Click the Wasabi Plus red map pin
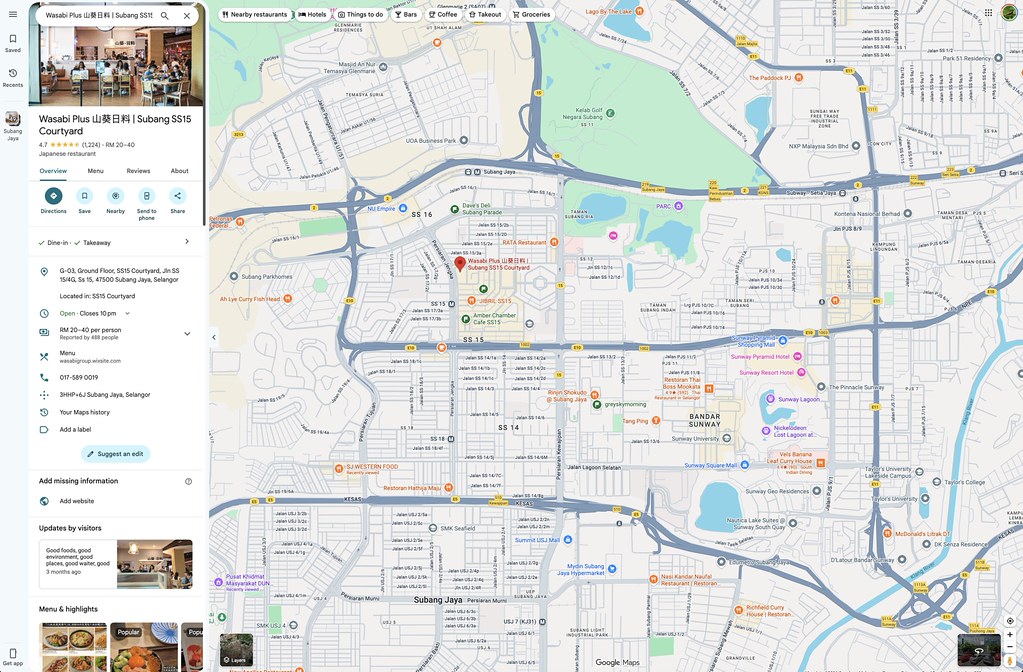 (x=459, y=264)
